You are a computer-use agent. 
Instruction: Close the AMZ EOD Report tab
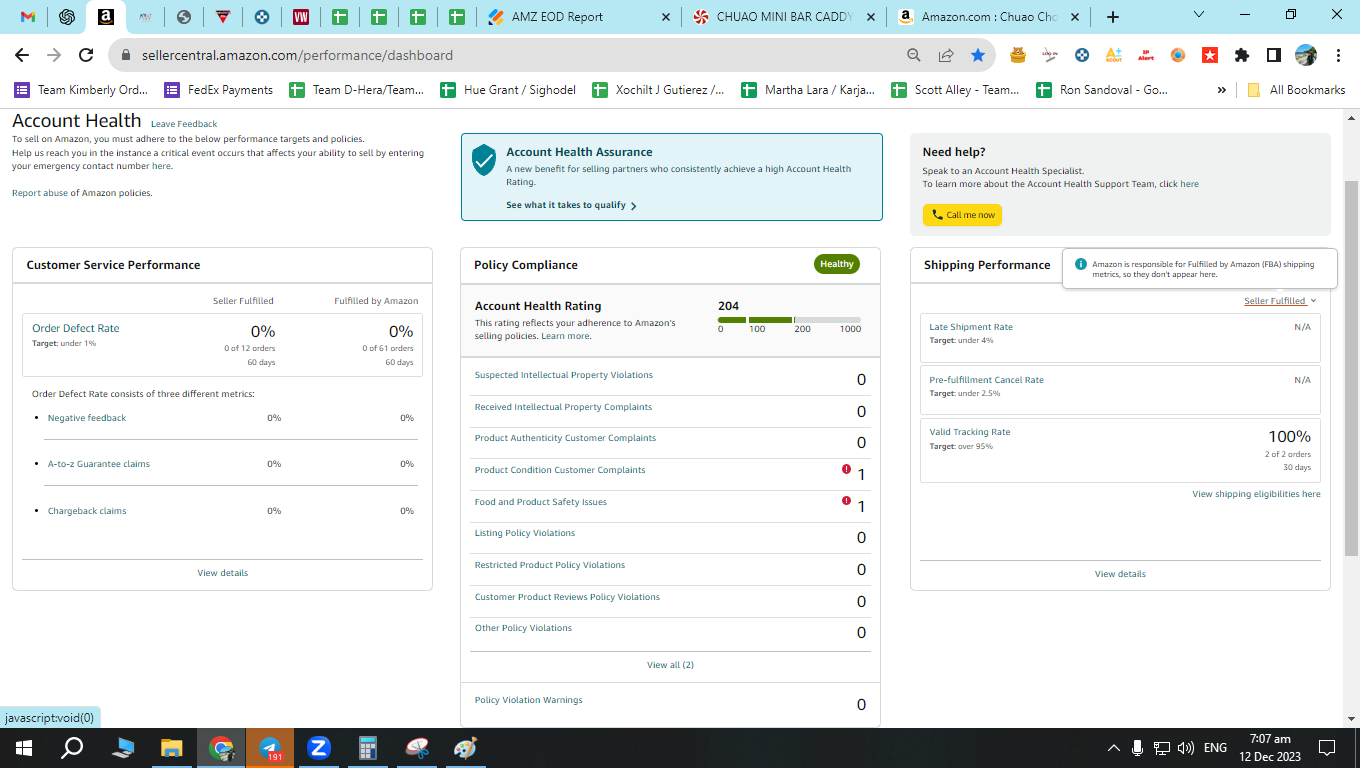pos(664,17)
